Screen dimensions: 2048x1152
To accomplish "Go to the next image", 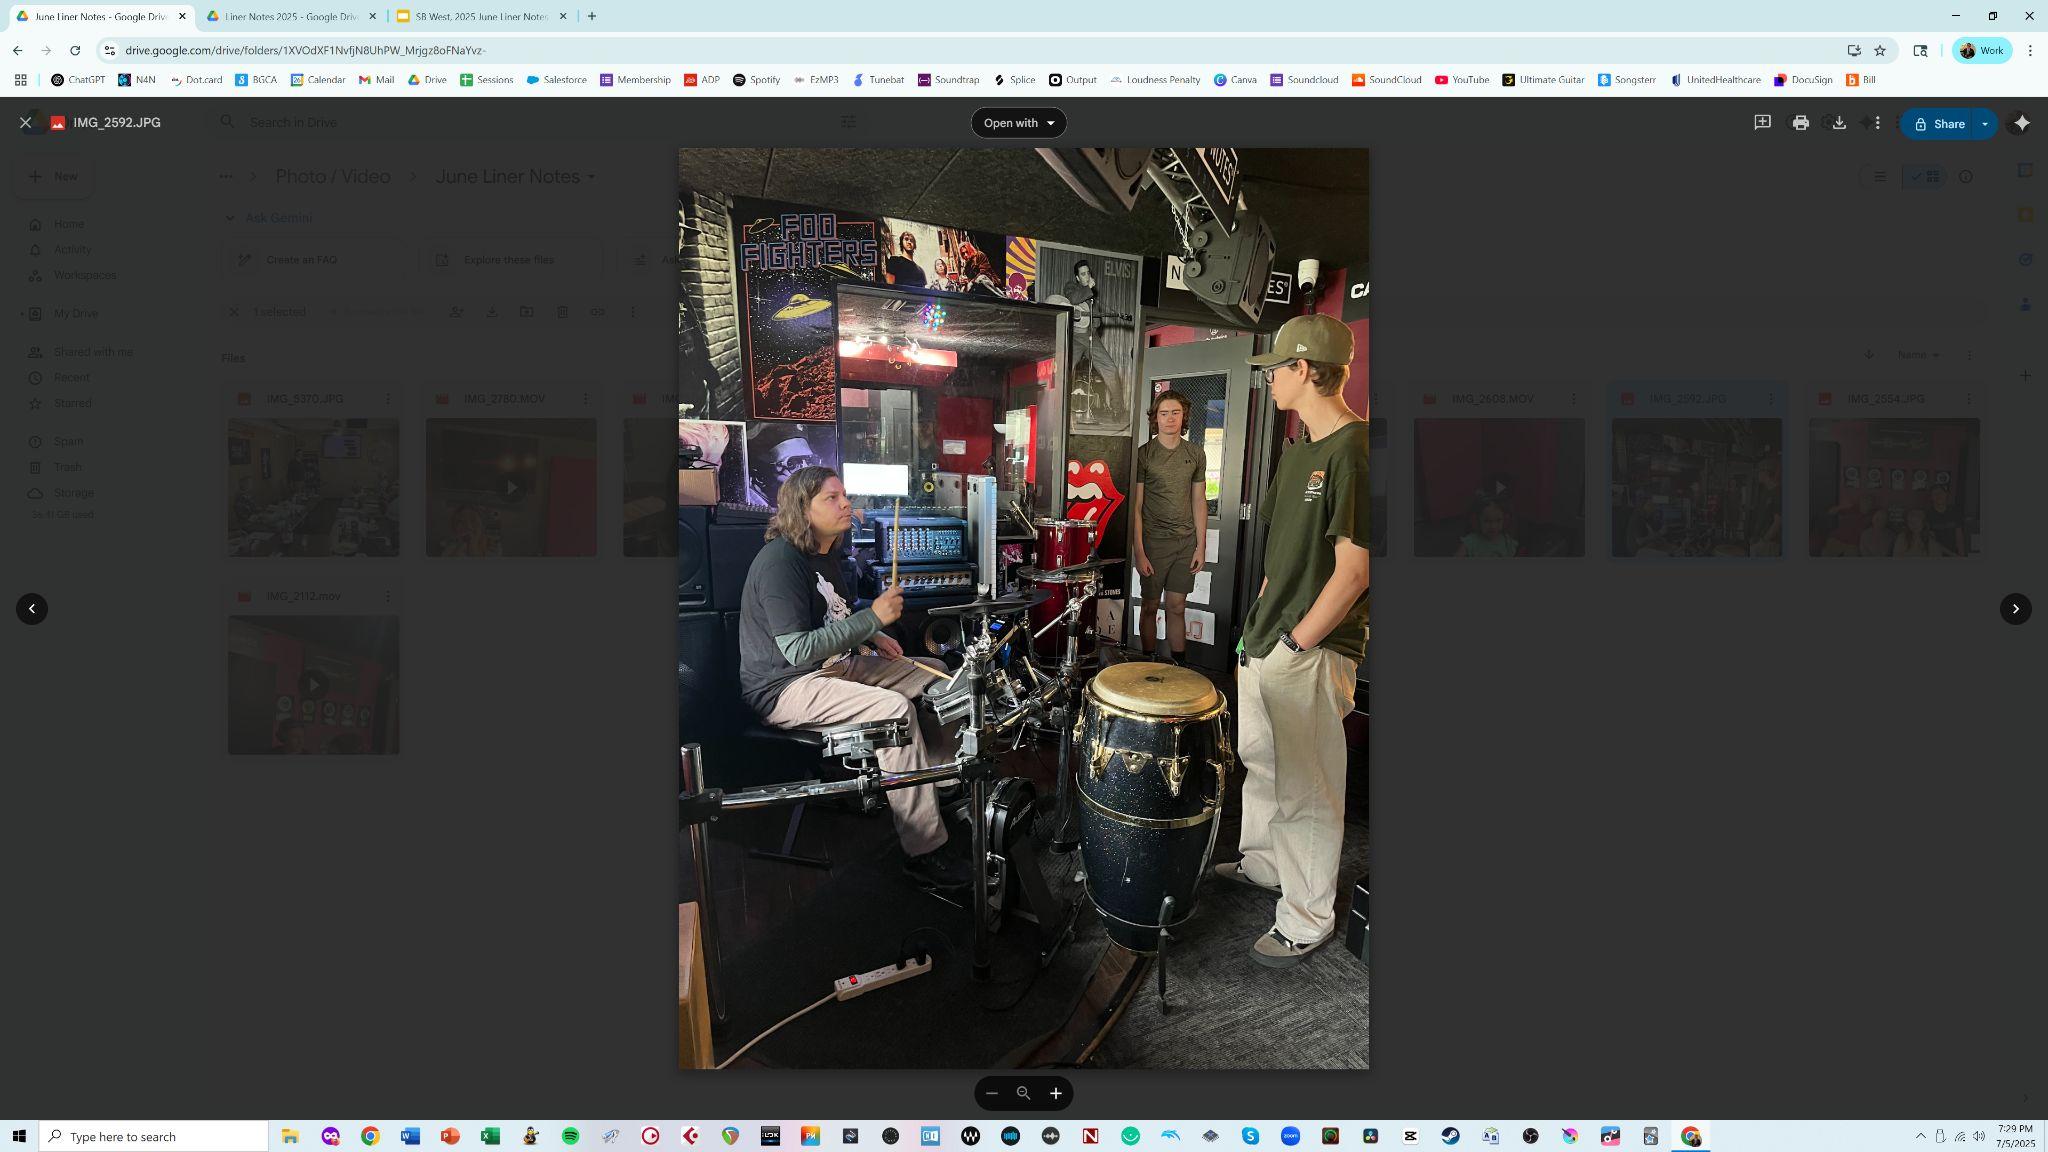I will tap(2015, 609).
